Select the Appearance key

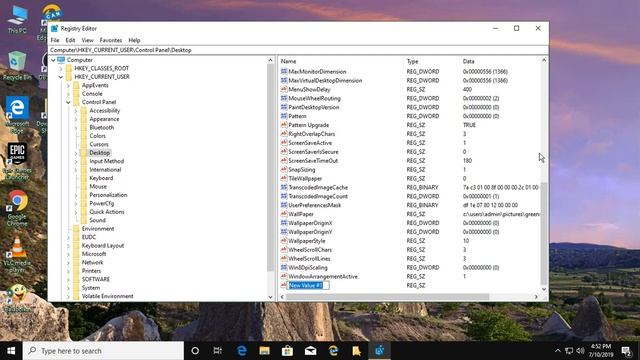(104, 119)
